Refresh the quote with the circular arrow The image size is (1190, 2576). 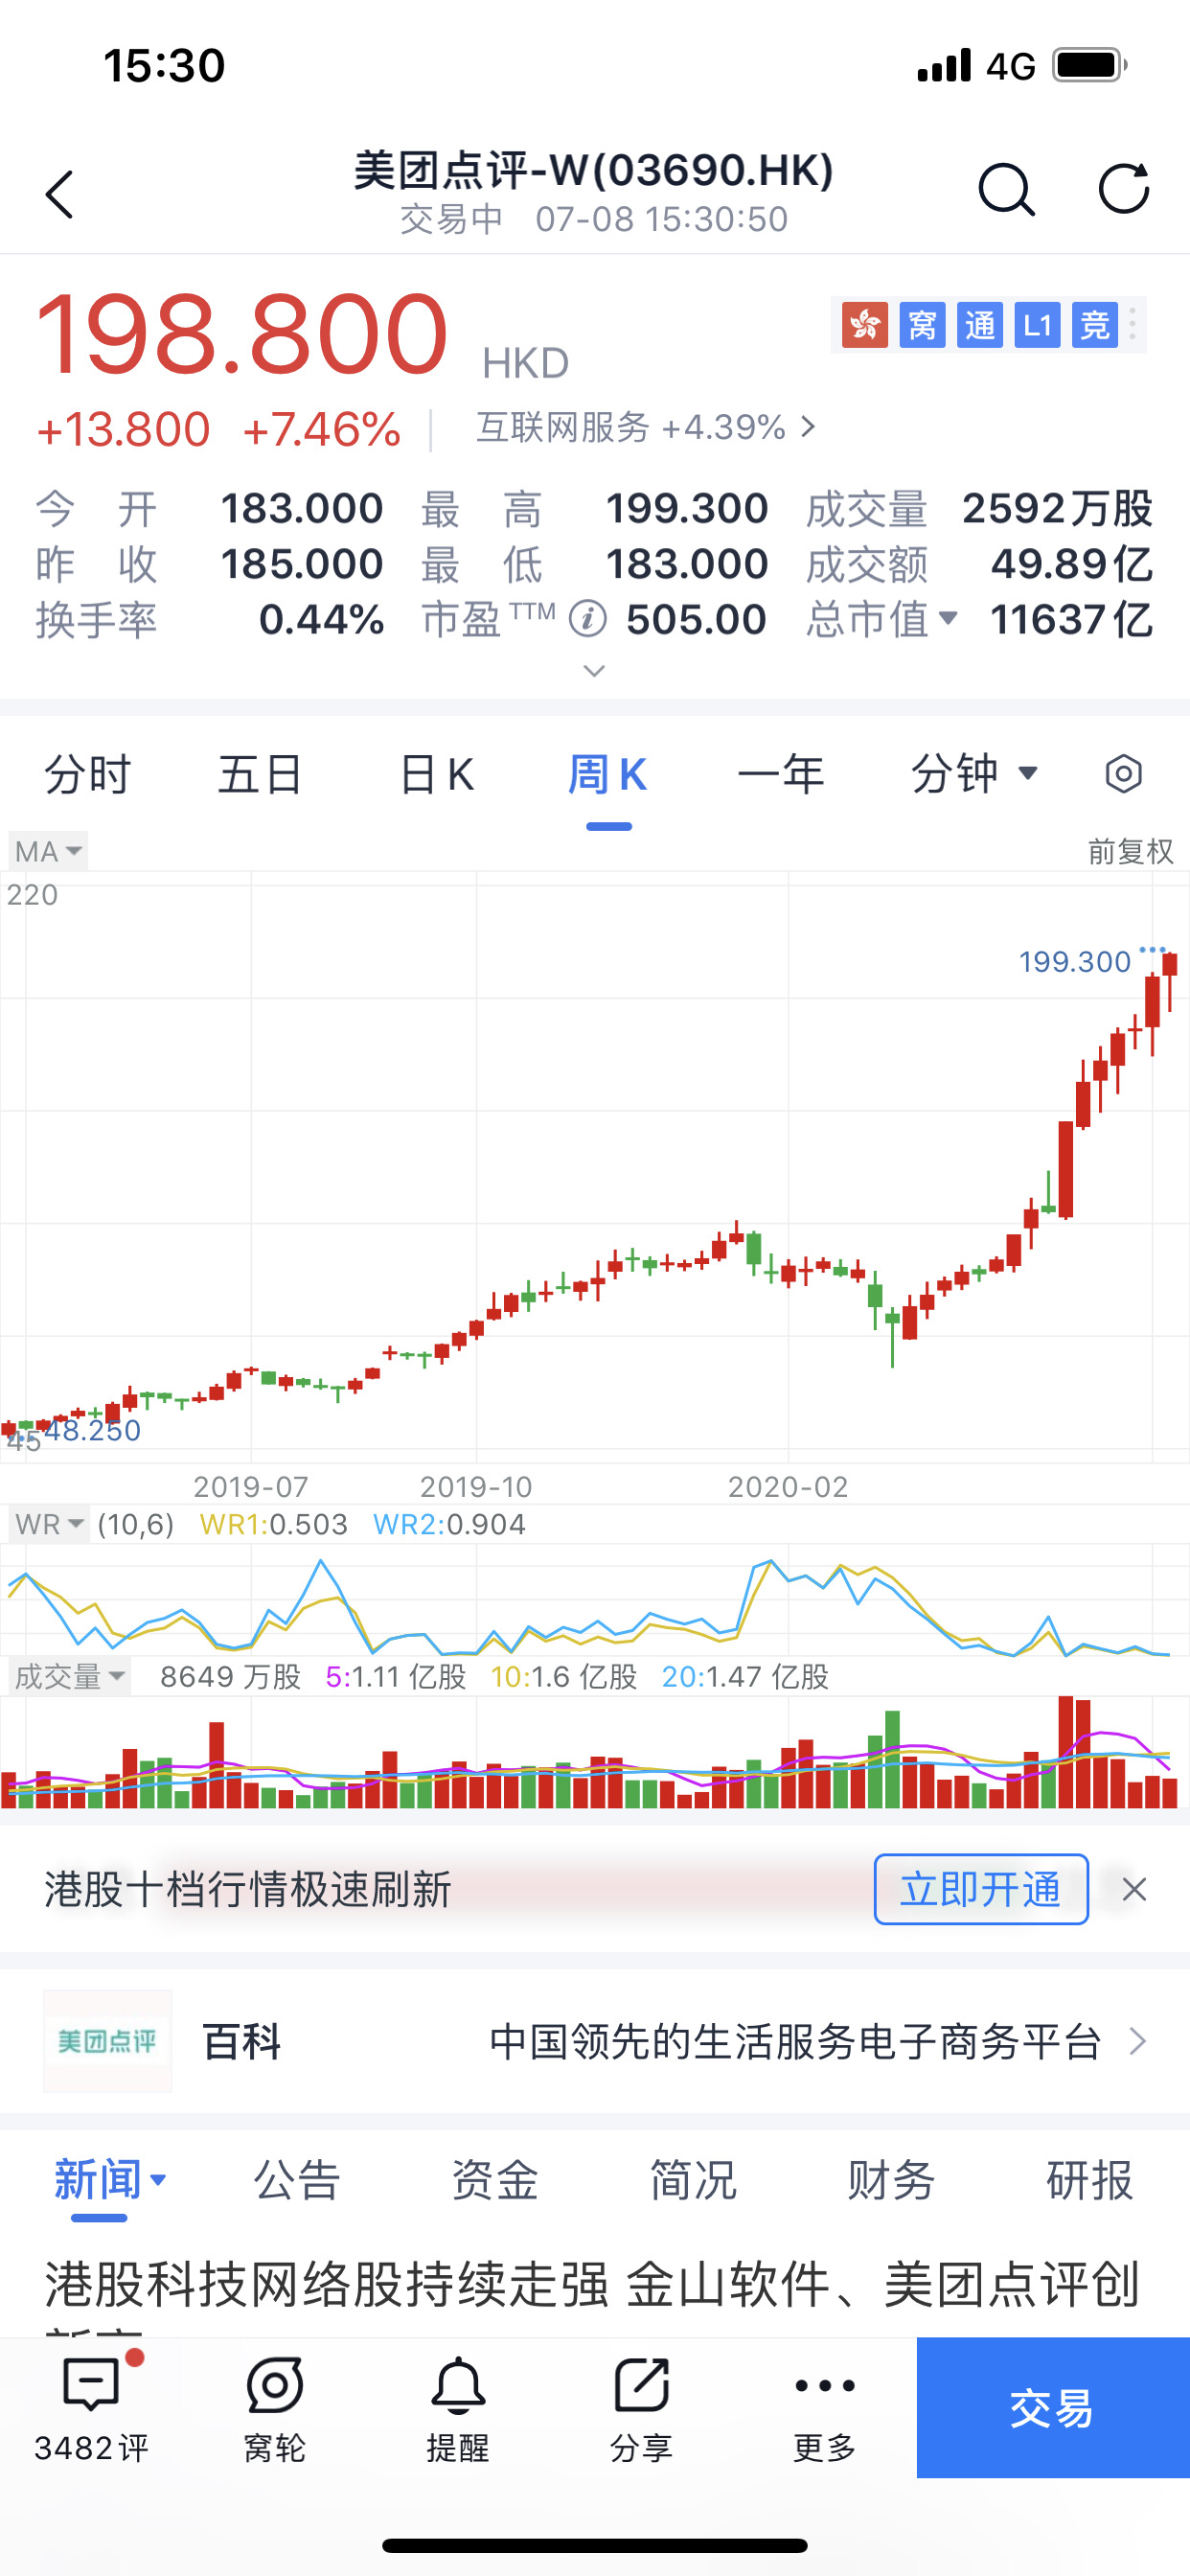click(1123, 188)
